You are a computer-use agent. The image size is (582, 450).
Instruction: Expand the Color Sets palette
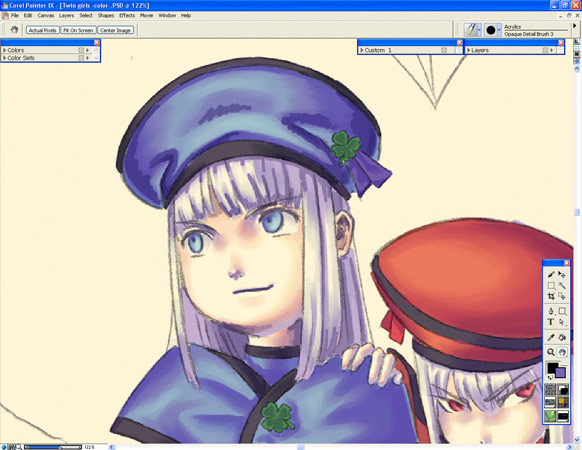5,58
